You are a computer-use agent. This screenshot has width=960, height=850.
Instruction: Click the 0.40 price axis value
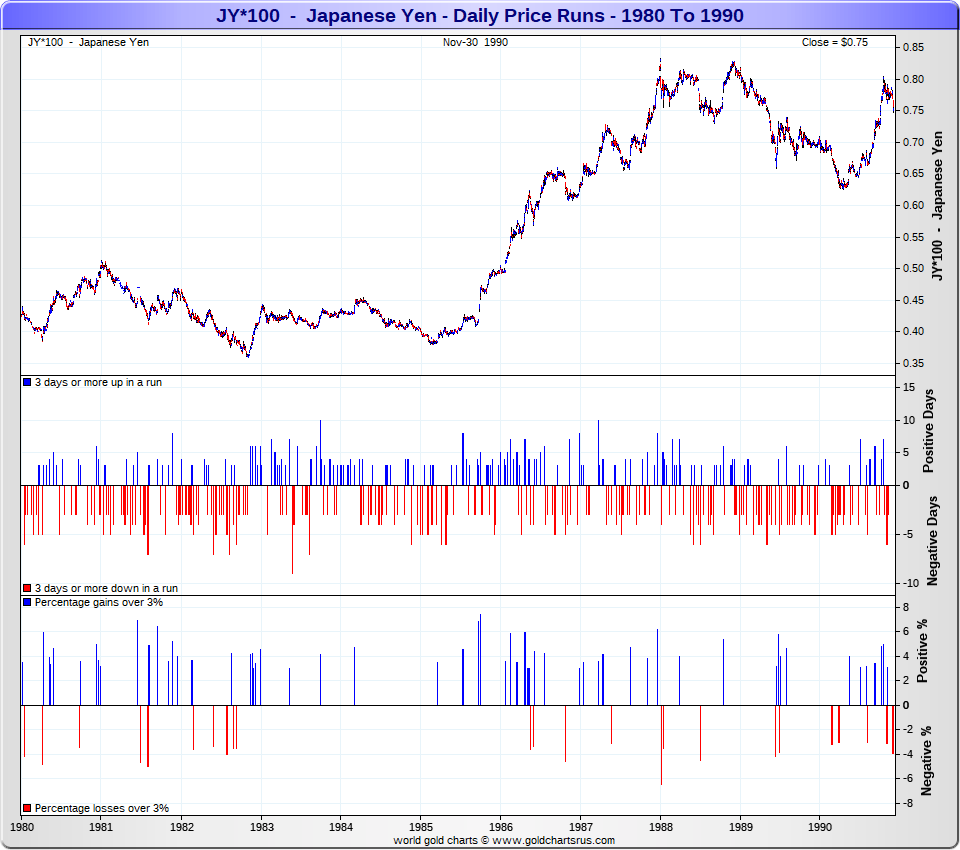click(913, 331)
